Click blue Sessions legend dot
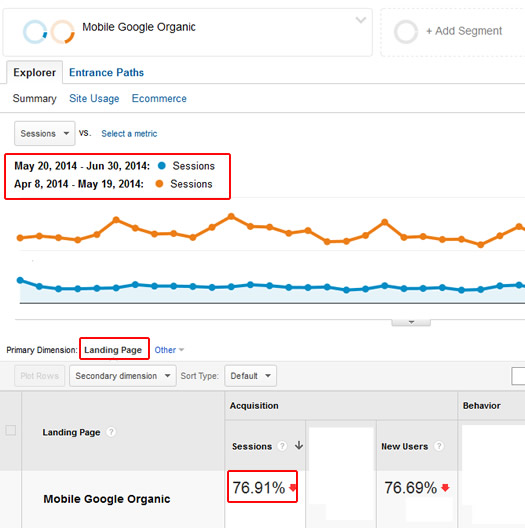 tap(162, 166)
